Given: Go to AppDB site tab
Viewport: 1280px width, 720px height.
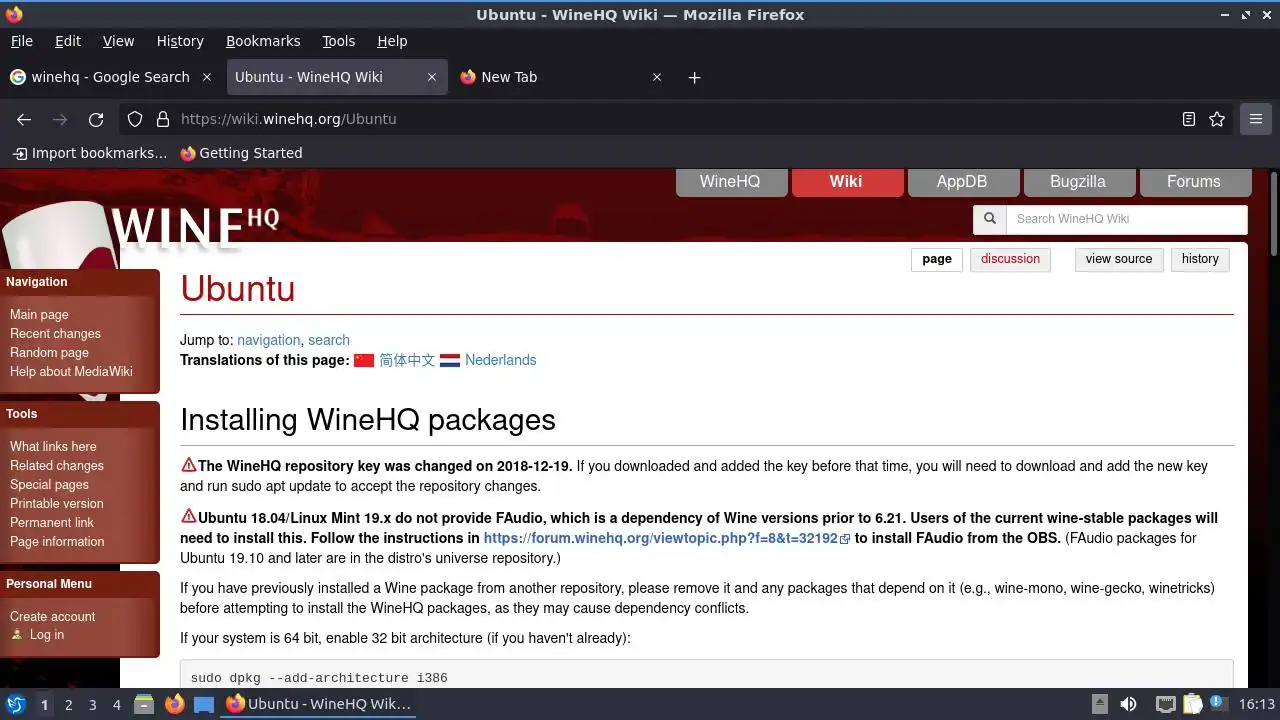Looking at the screenshot, I should point(962,182).
